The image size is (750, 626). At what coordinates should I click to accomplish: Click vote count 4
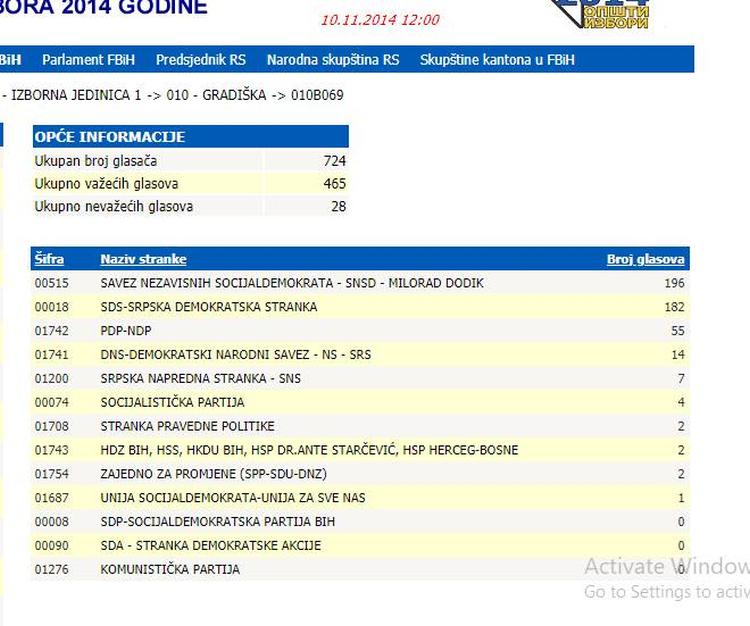(681, 403)
